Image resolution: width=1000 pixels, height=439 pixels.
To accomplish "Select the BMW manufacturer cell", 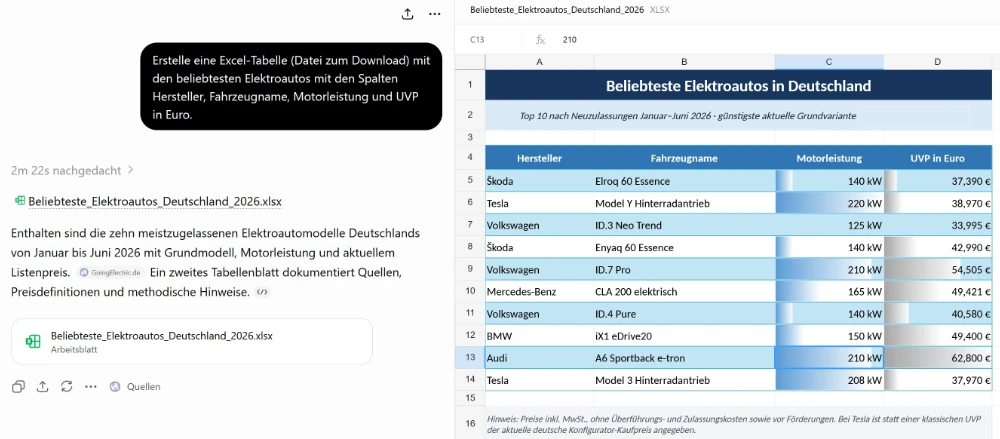I will pos(540,336).
